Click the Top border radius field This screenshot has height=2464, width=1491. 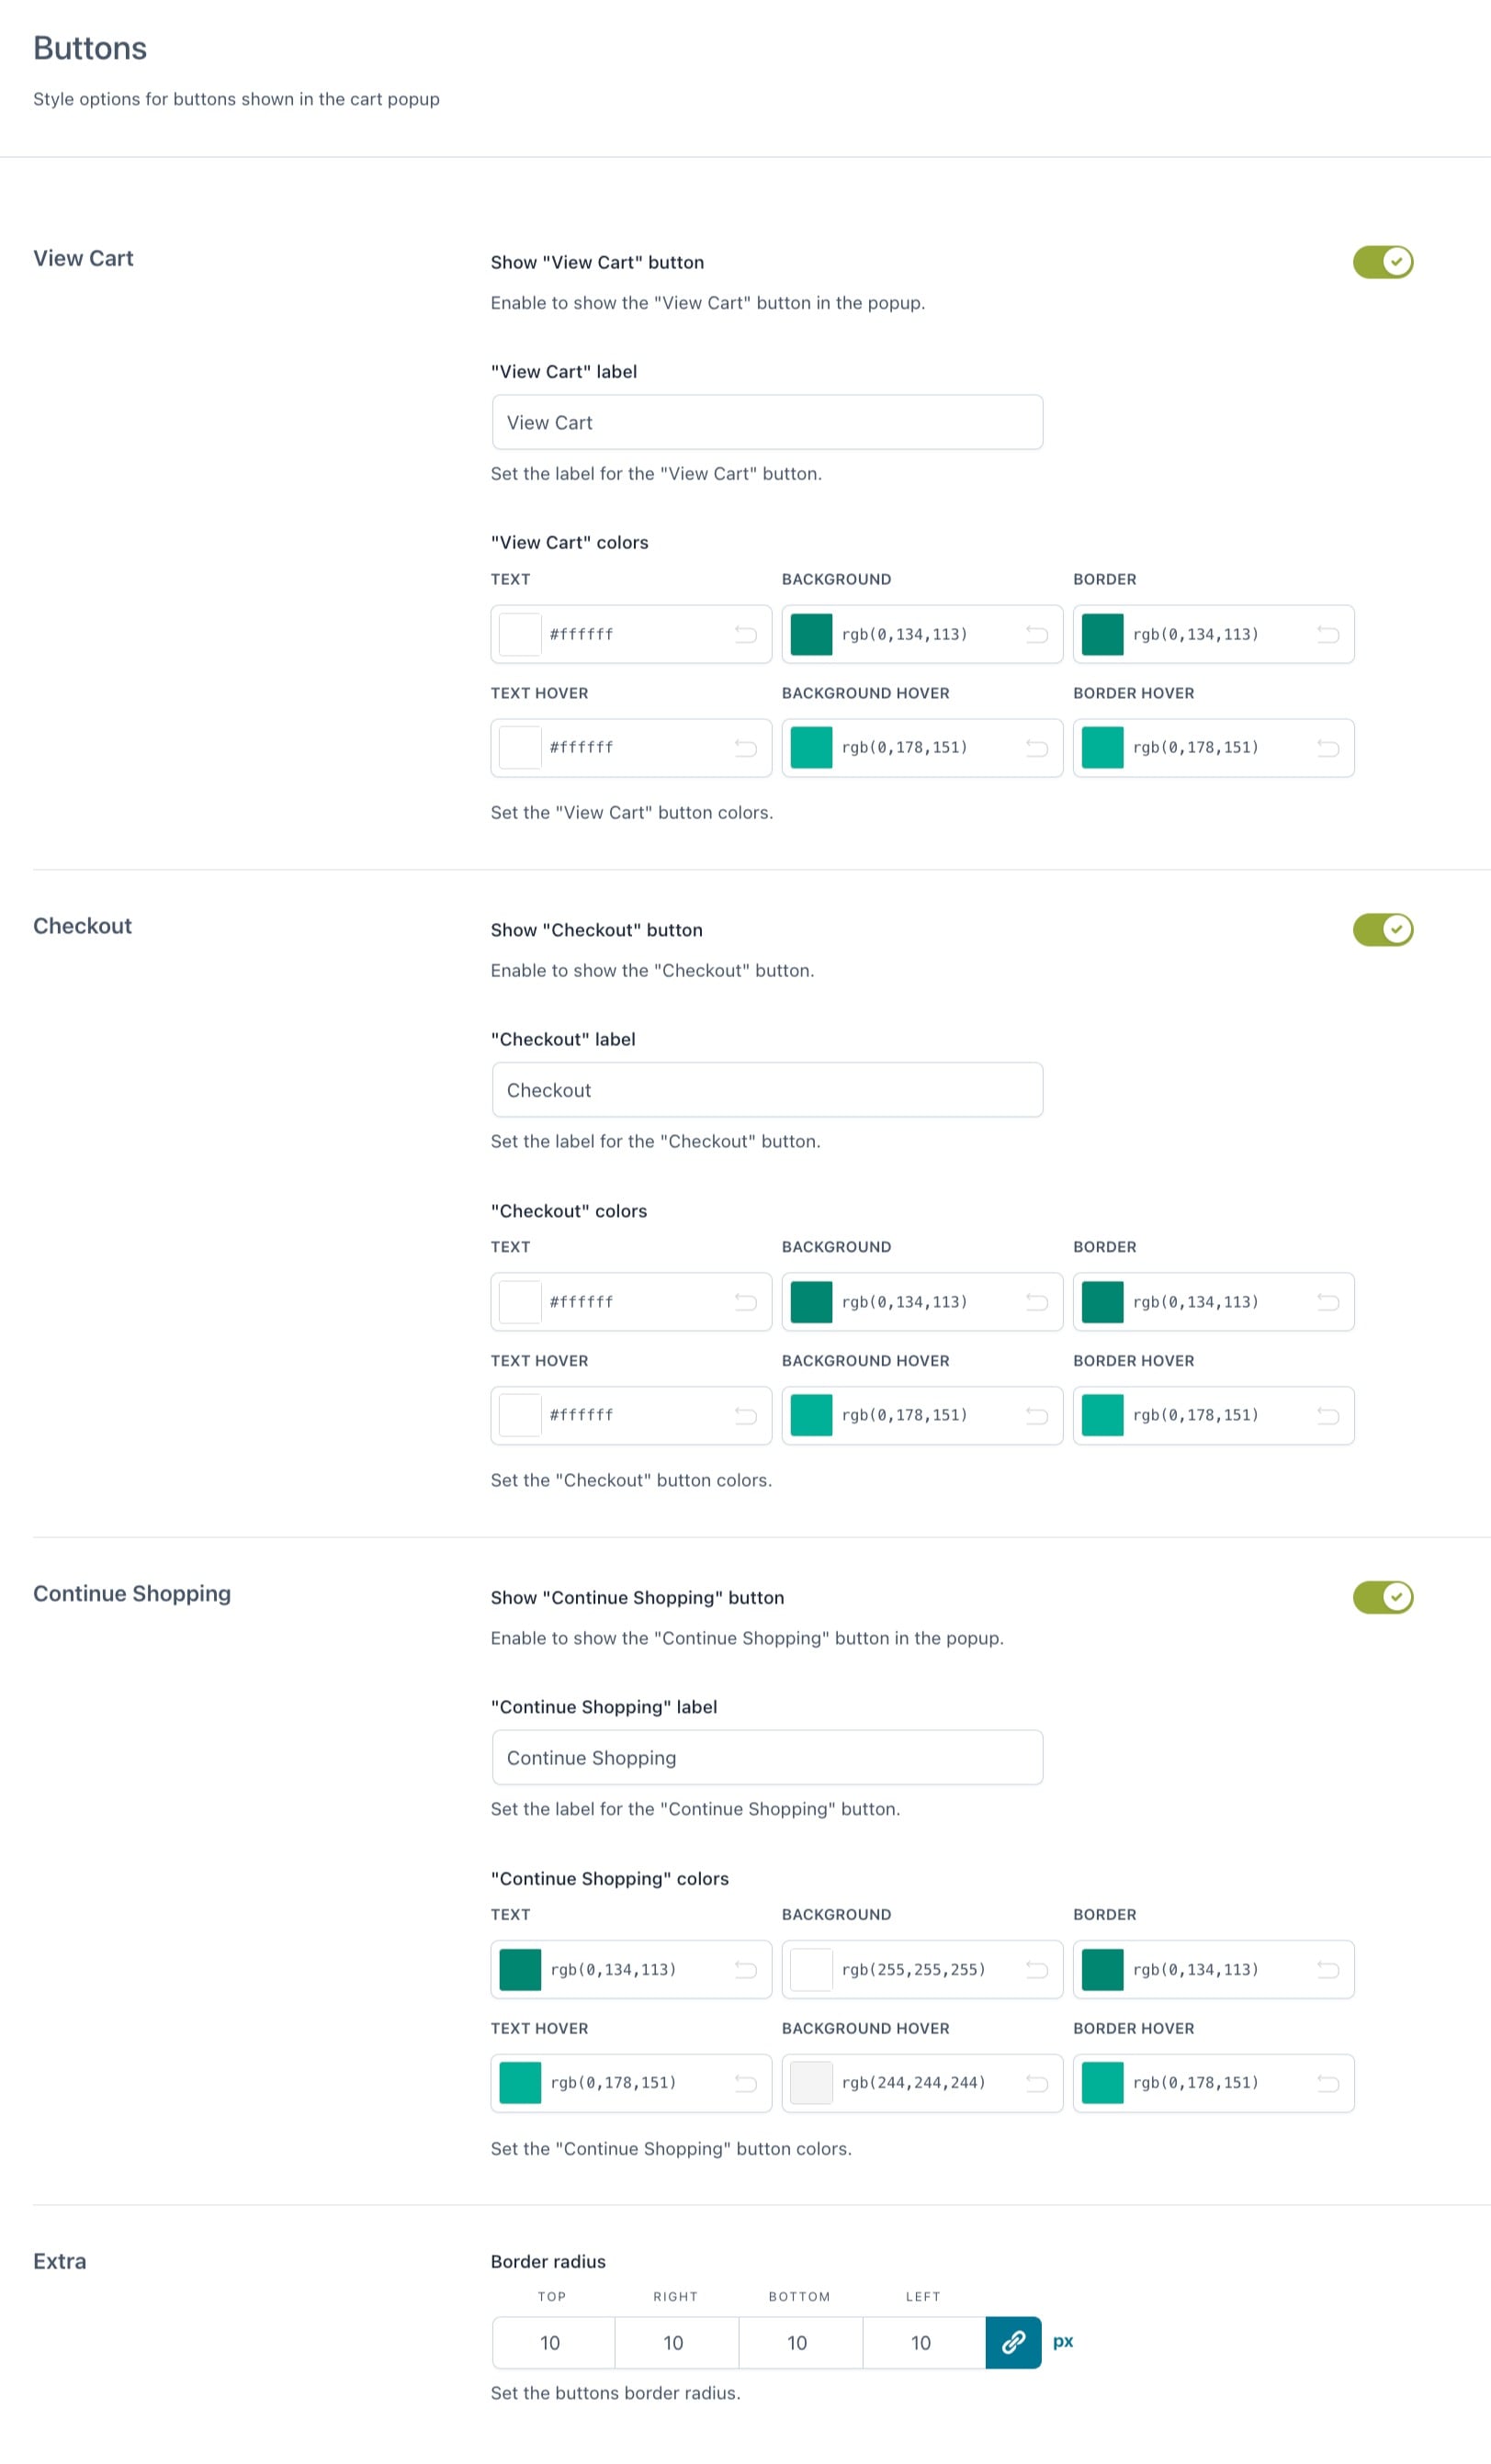pos(551,2342)
